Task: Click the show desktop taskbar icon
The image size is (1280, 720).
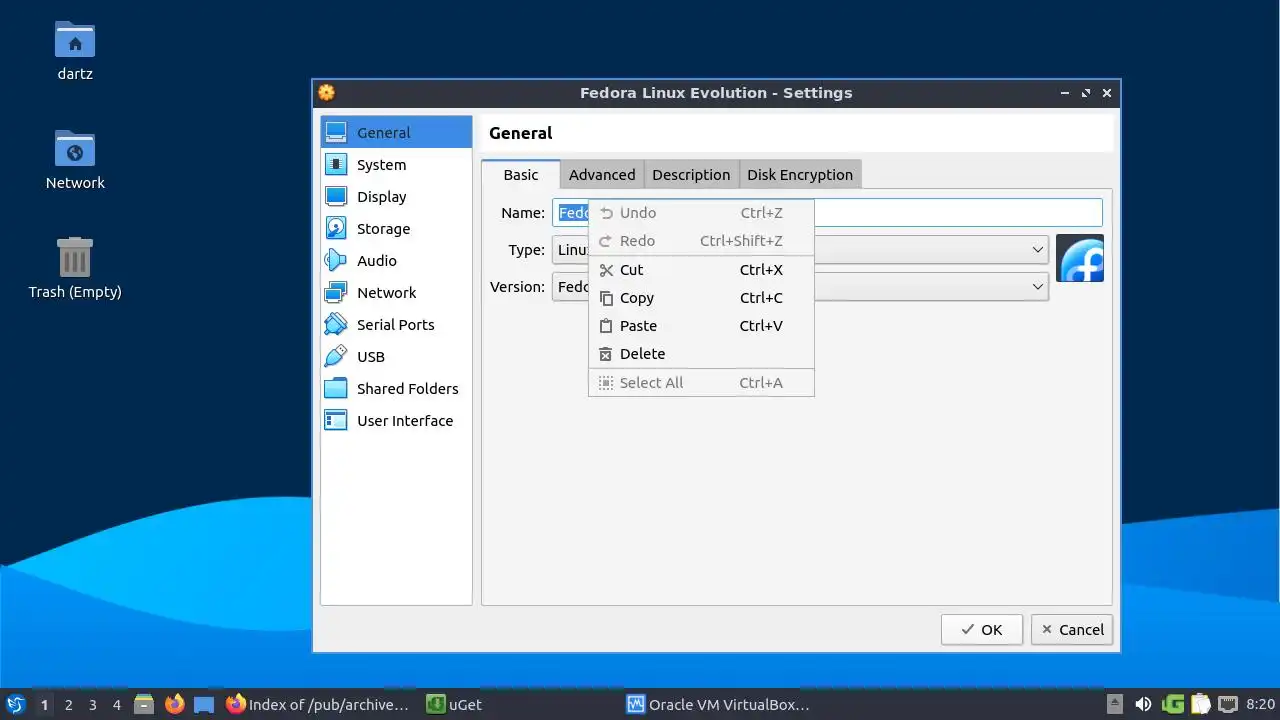Action: (x=204, y=704)
